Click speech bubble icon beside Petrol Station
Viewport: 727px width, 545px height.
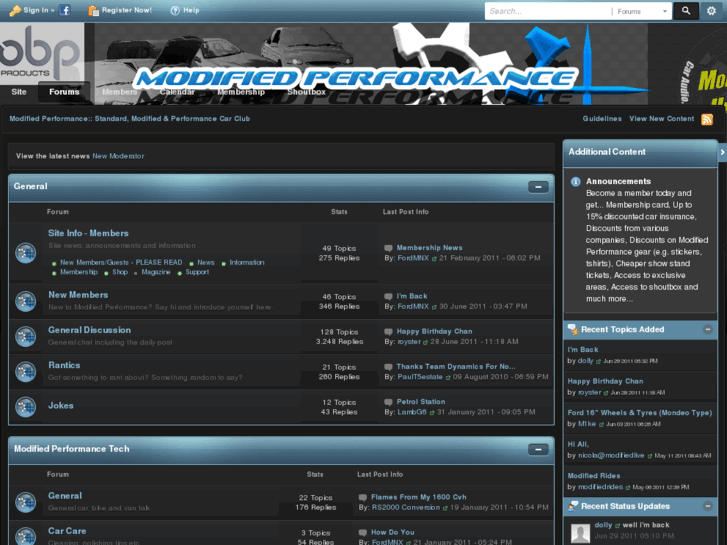pyautogui.click(x=388, y=402)
